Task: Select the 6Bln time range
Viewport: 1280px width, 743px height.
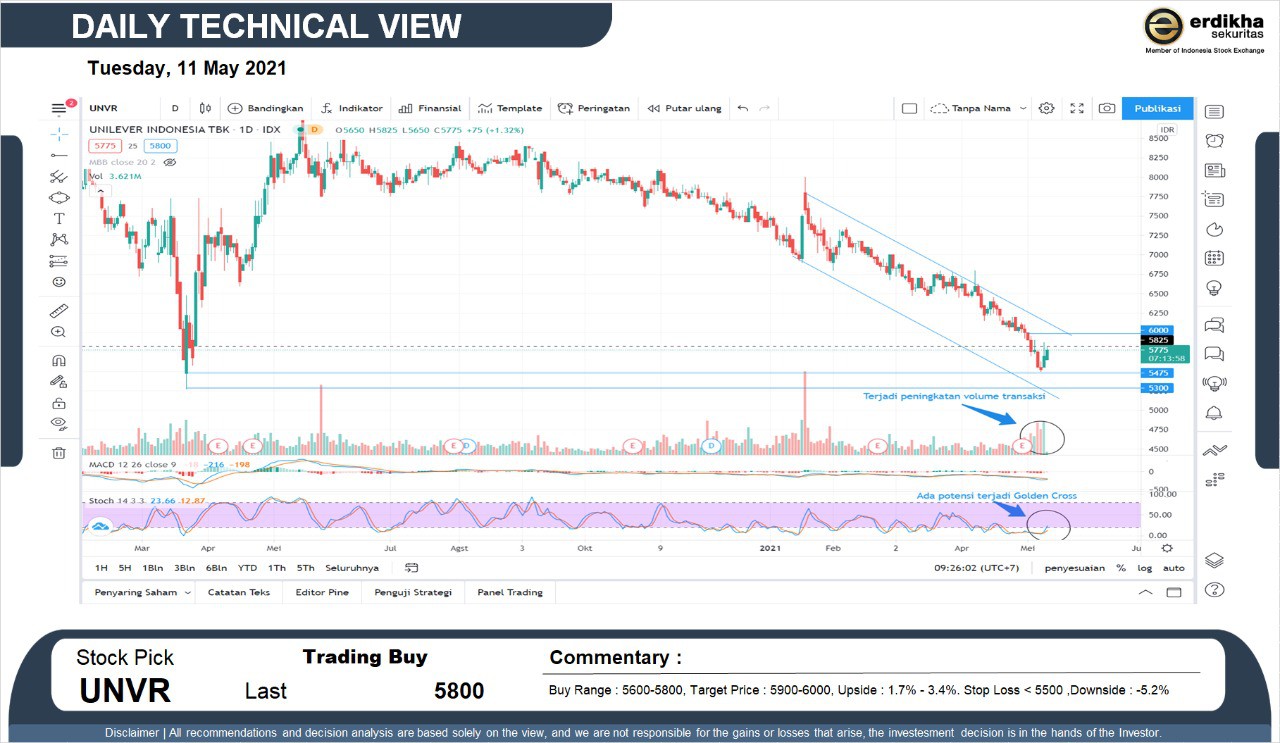Action: coord(216,568)
